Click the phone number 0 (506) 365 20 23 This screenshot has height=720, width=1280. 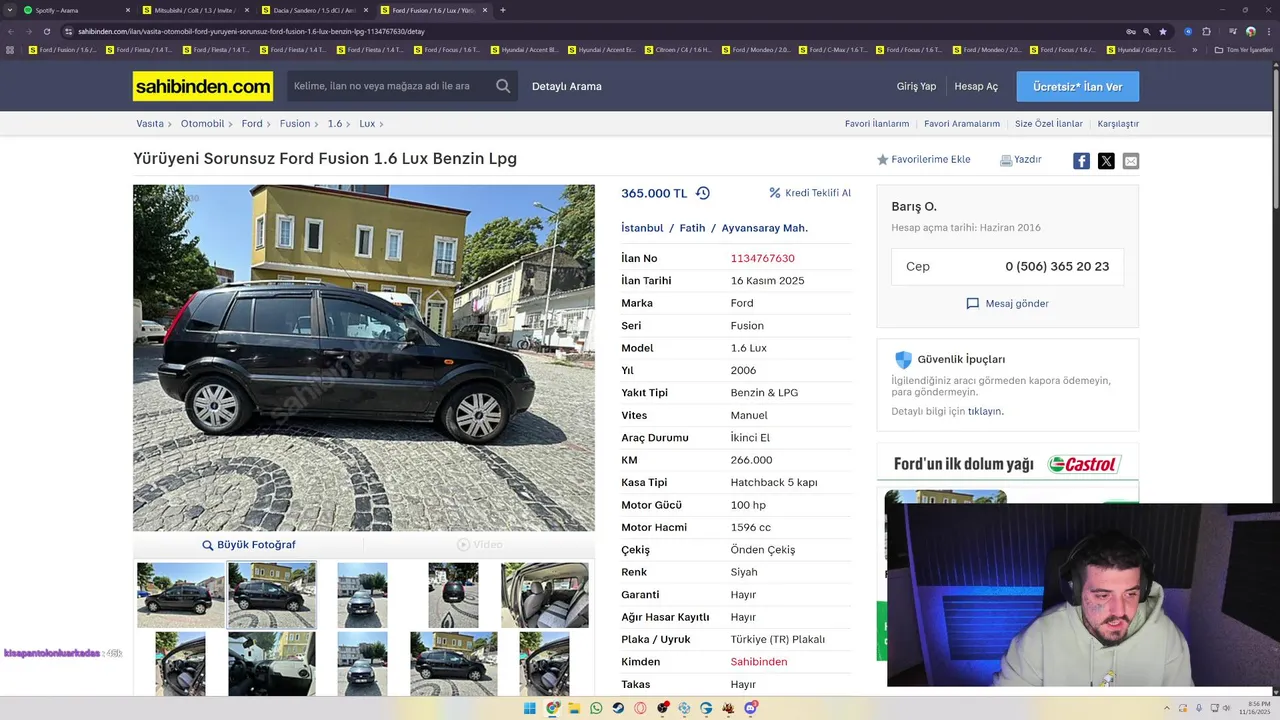click(x=1057, y=267)
